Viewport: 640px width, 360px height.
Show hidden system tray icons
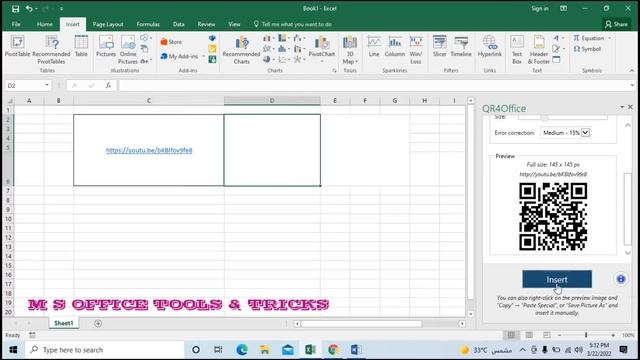(x=522, y=350)
